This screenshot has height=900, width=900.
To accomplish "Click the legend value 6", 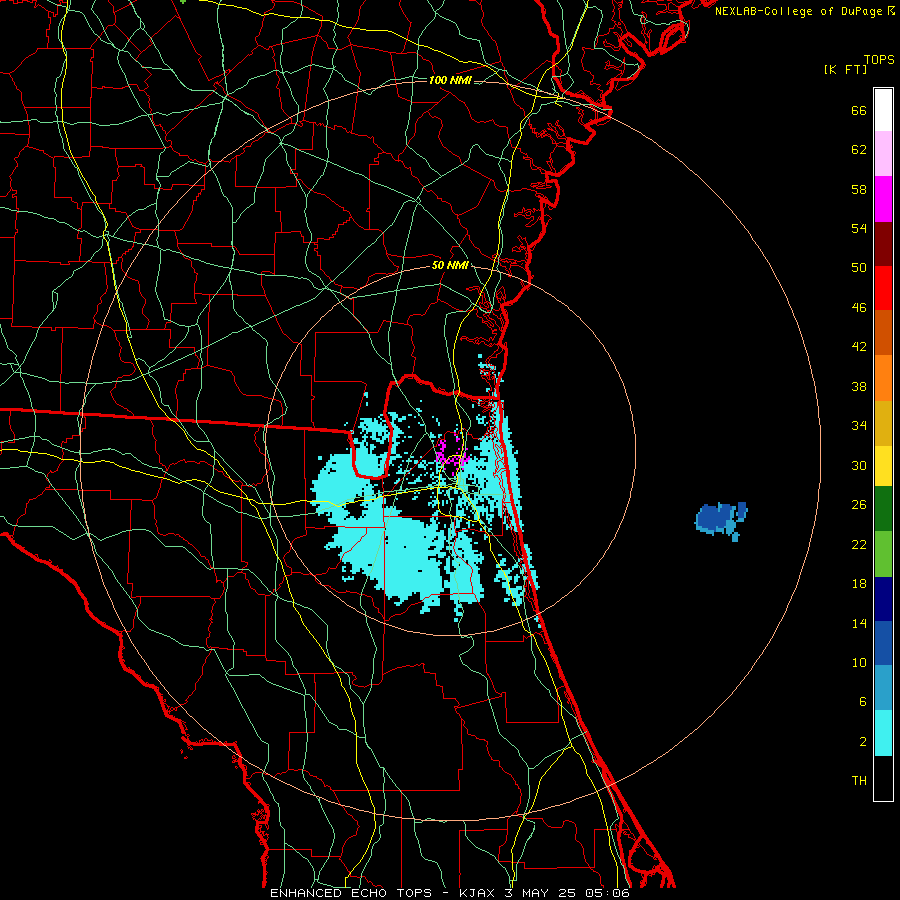I will tap(863, 701).
